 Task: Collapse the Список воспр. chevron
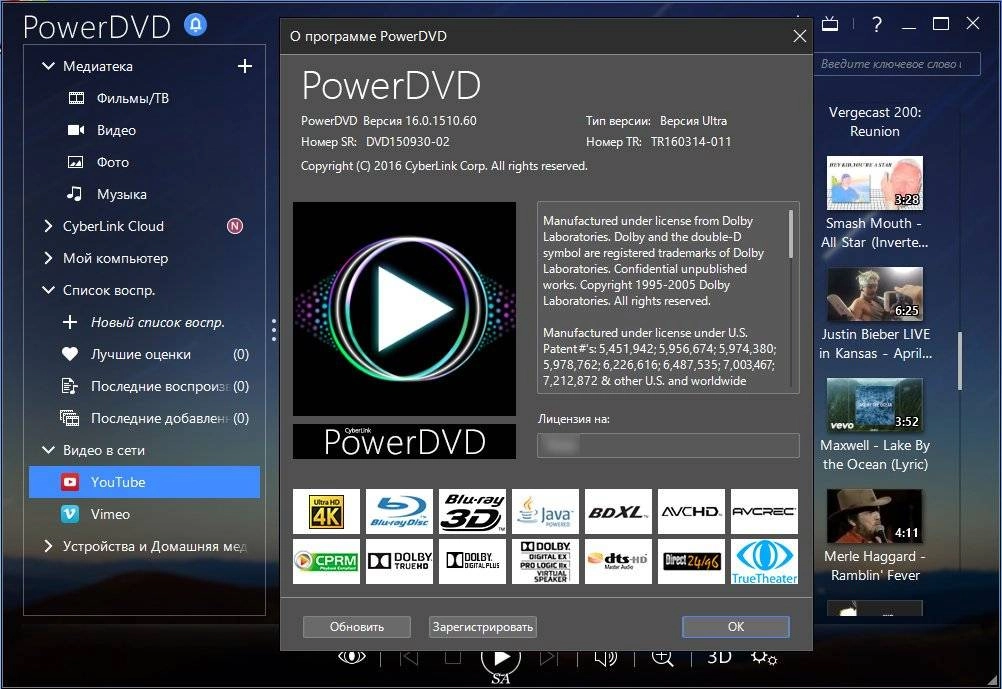click(x=48, y=290)
